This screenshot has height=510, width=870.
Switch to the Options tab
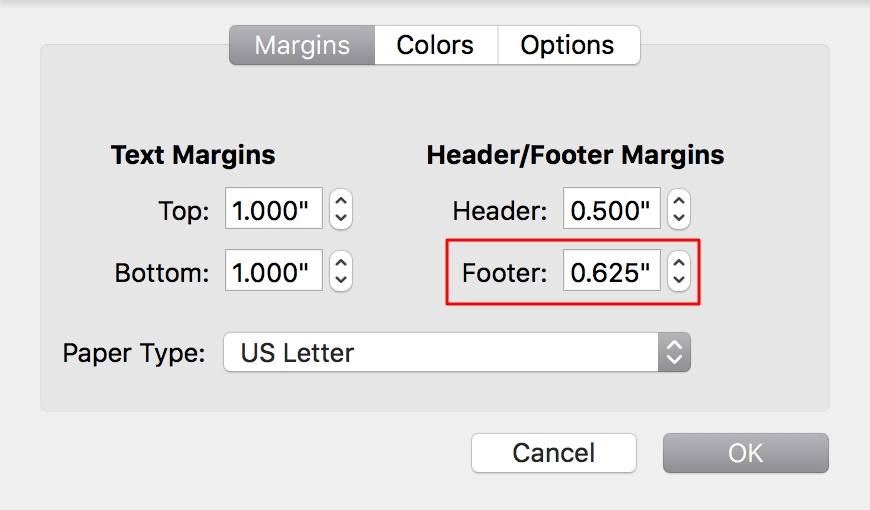[568, 45]
